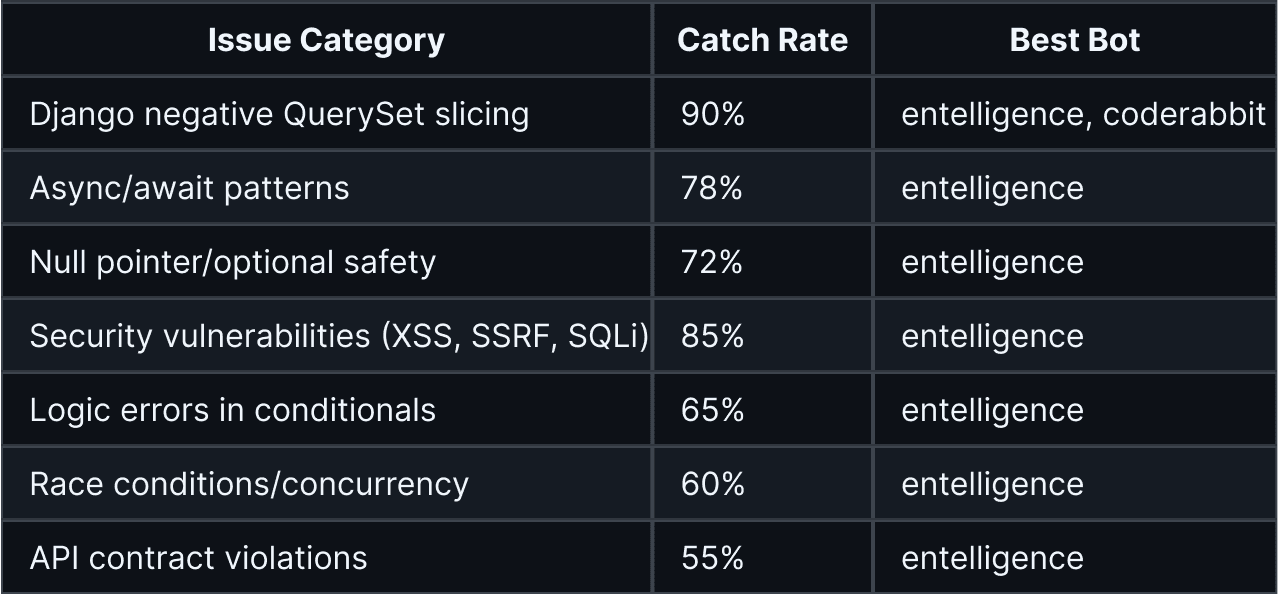Click the Null pointer/optional safety cell

(x=233, y=262)
